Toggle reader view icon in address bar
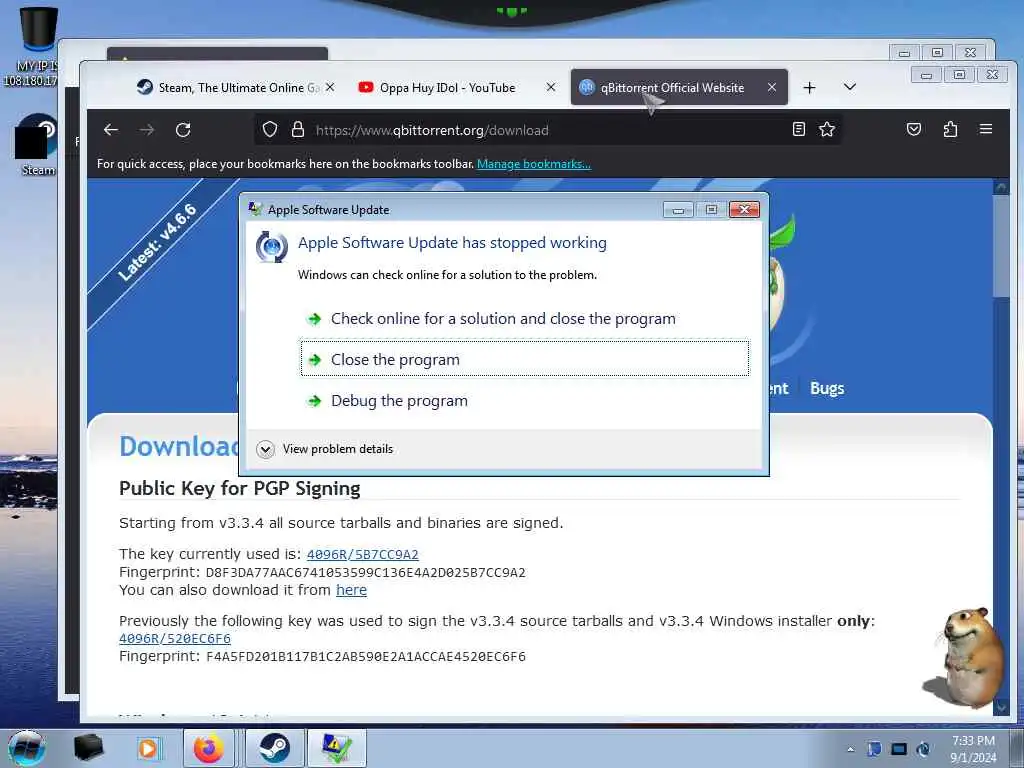 pyautogui.click(x=799, y=129)
